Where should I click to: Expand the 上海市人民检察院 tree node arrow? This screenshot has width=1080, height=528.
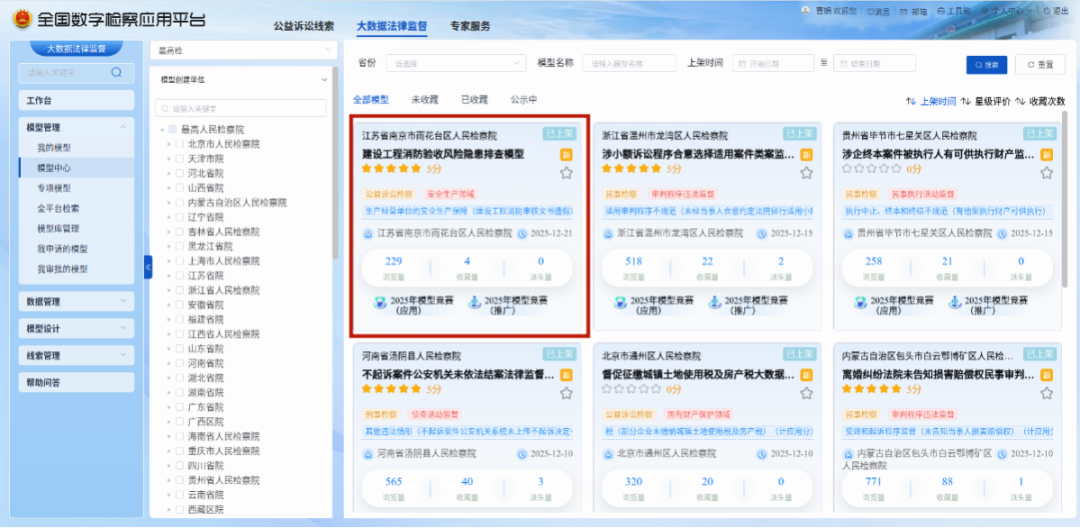click(169, 261)
